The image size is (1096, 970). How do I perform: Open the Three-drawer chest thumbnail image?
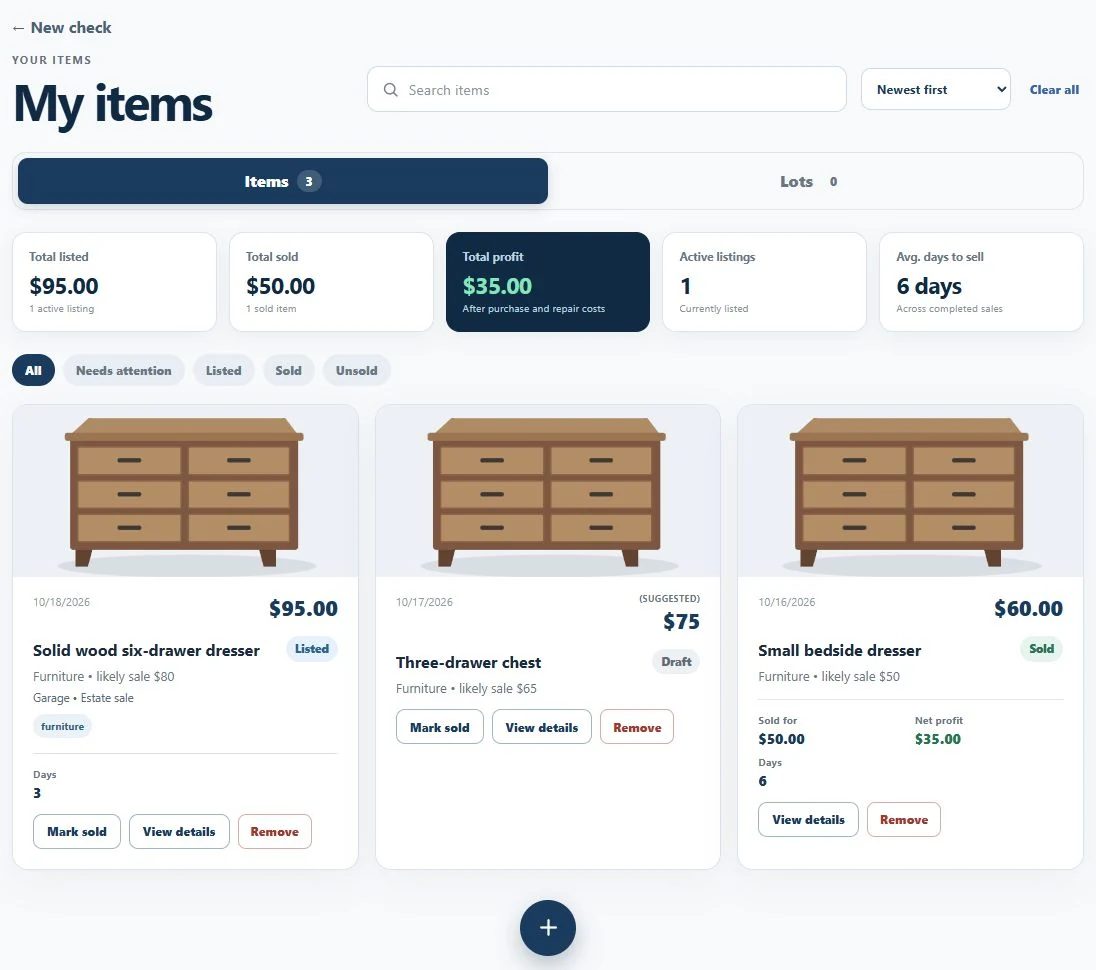(548, 491)
